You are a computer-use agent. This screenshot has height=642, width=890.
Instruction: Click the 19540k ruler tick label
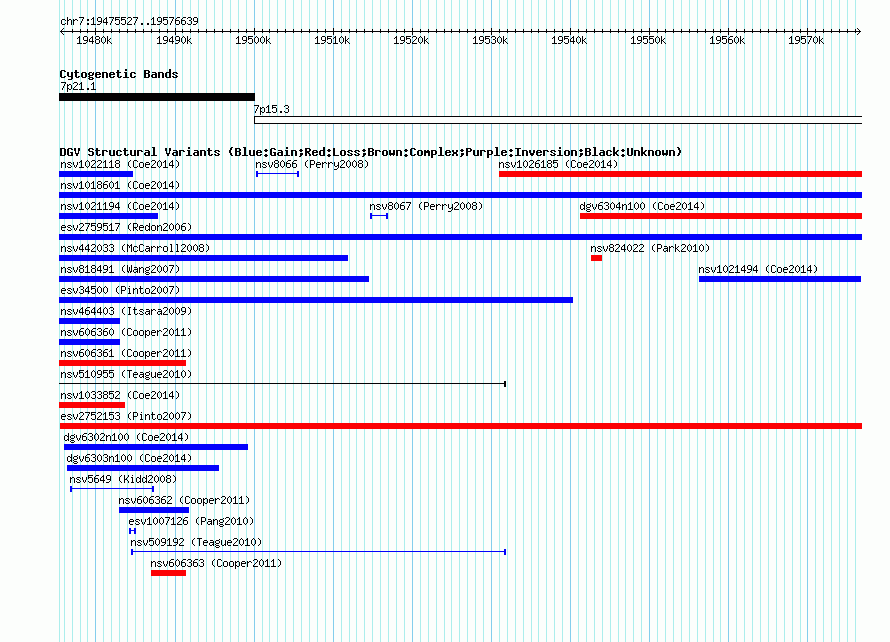click(569, 40)
